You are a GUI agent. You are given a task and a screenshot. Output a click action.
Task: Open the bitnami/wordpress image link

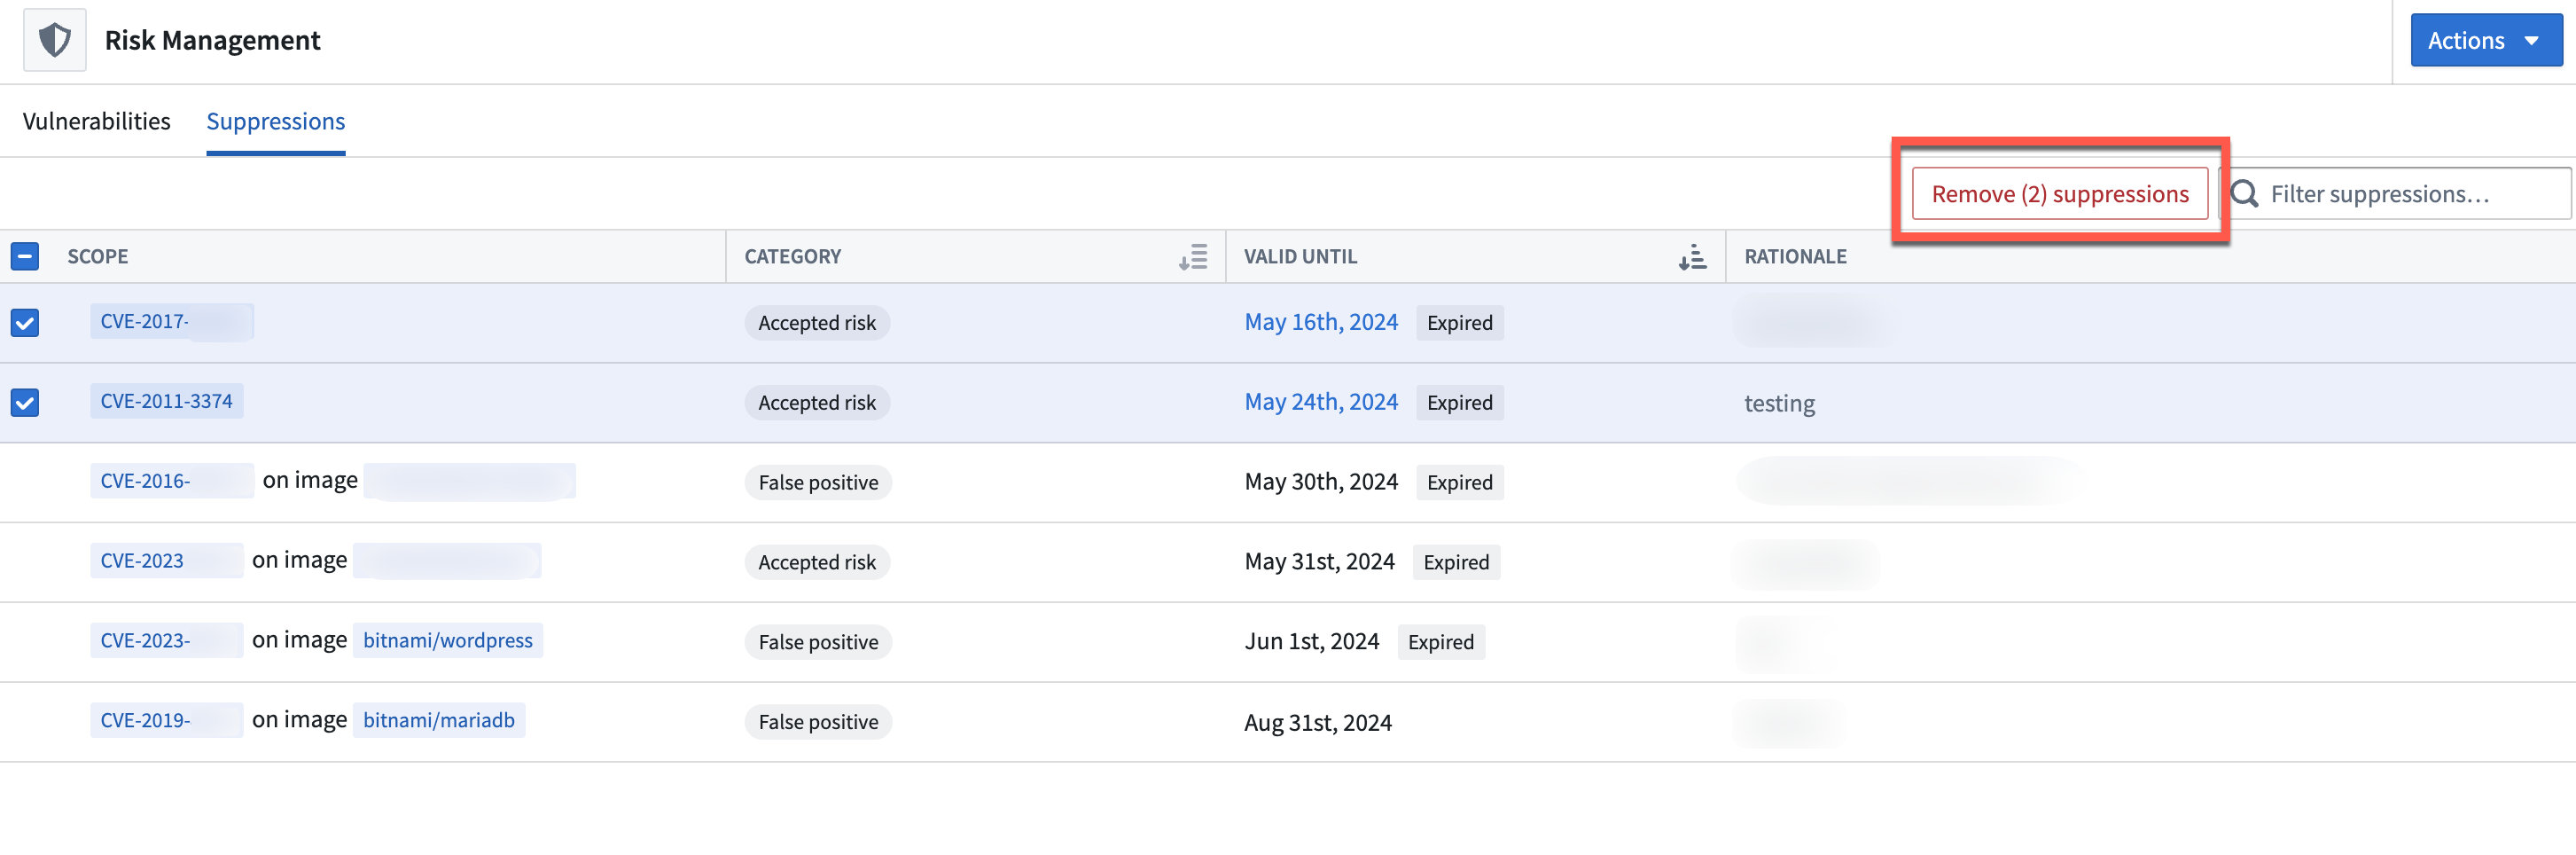point(448,640)
